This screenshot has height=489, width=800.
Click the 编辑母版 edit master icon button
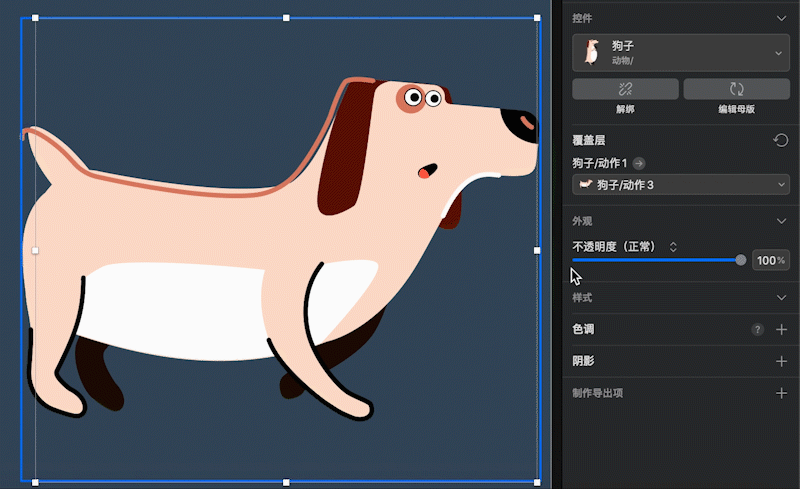[x=736, y=89]
